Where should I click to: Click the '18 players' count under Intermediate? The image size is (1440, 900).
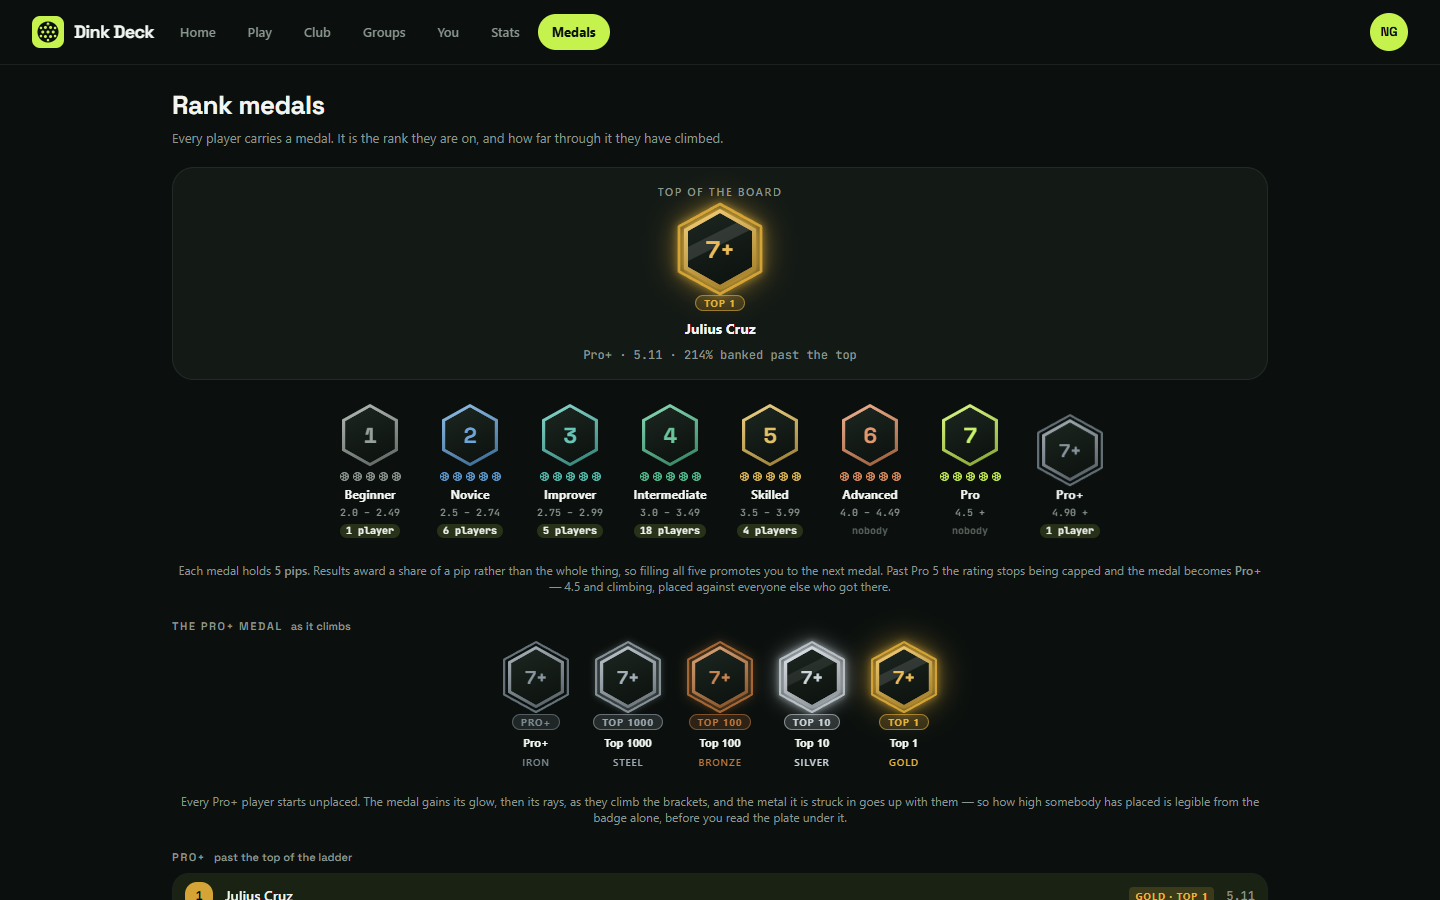[x=670, y=531]
